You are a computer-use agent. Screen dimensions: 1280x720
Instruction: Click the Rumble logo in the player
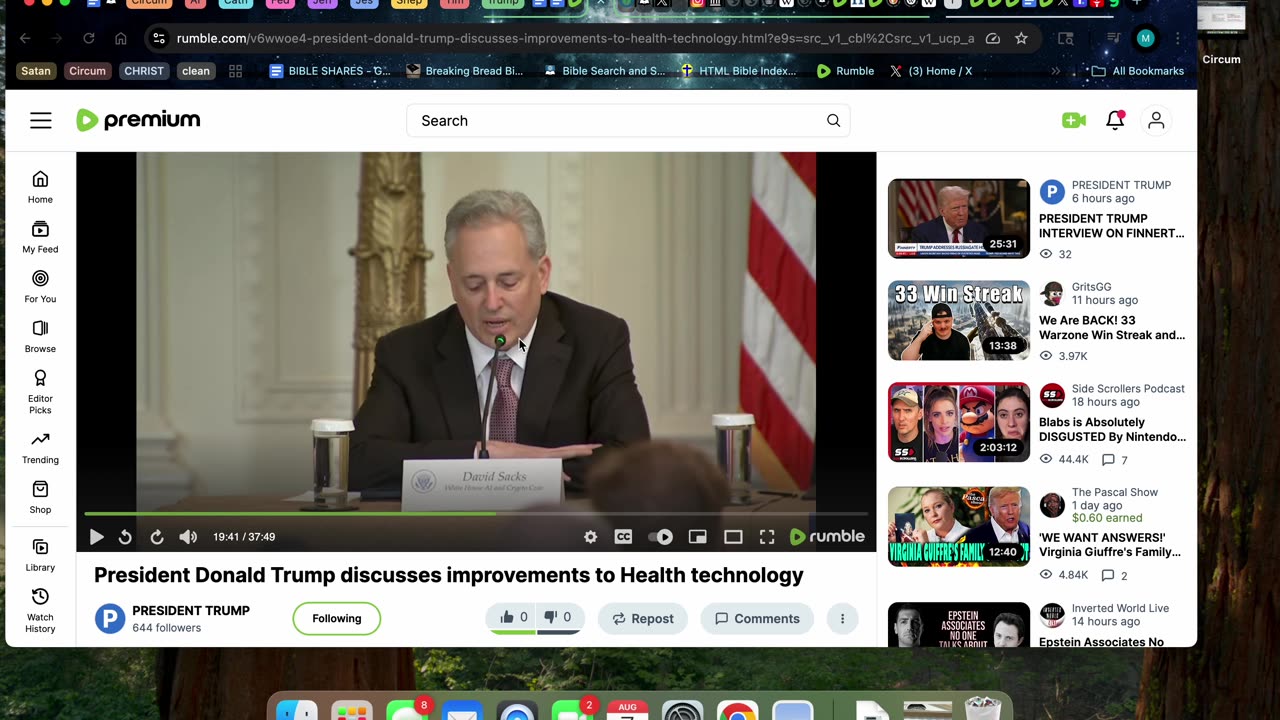coord(827,537)
